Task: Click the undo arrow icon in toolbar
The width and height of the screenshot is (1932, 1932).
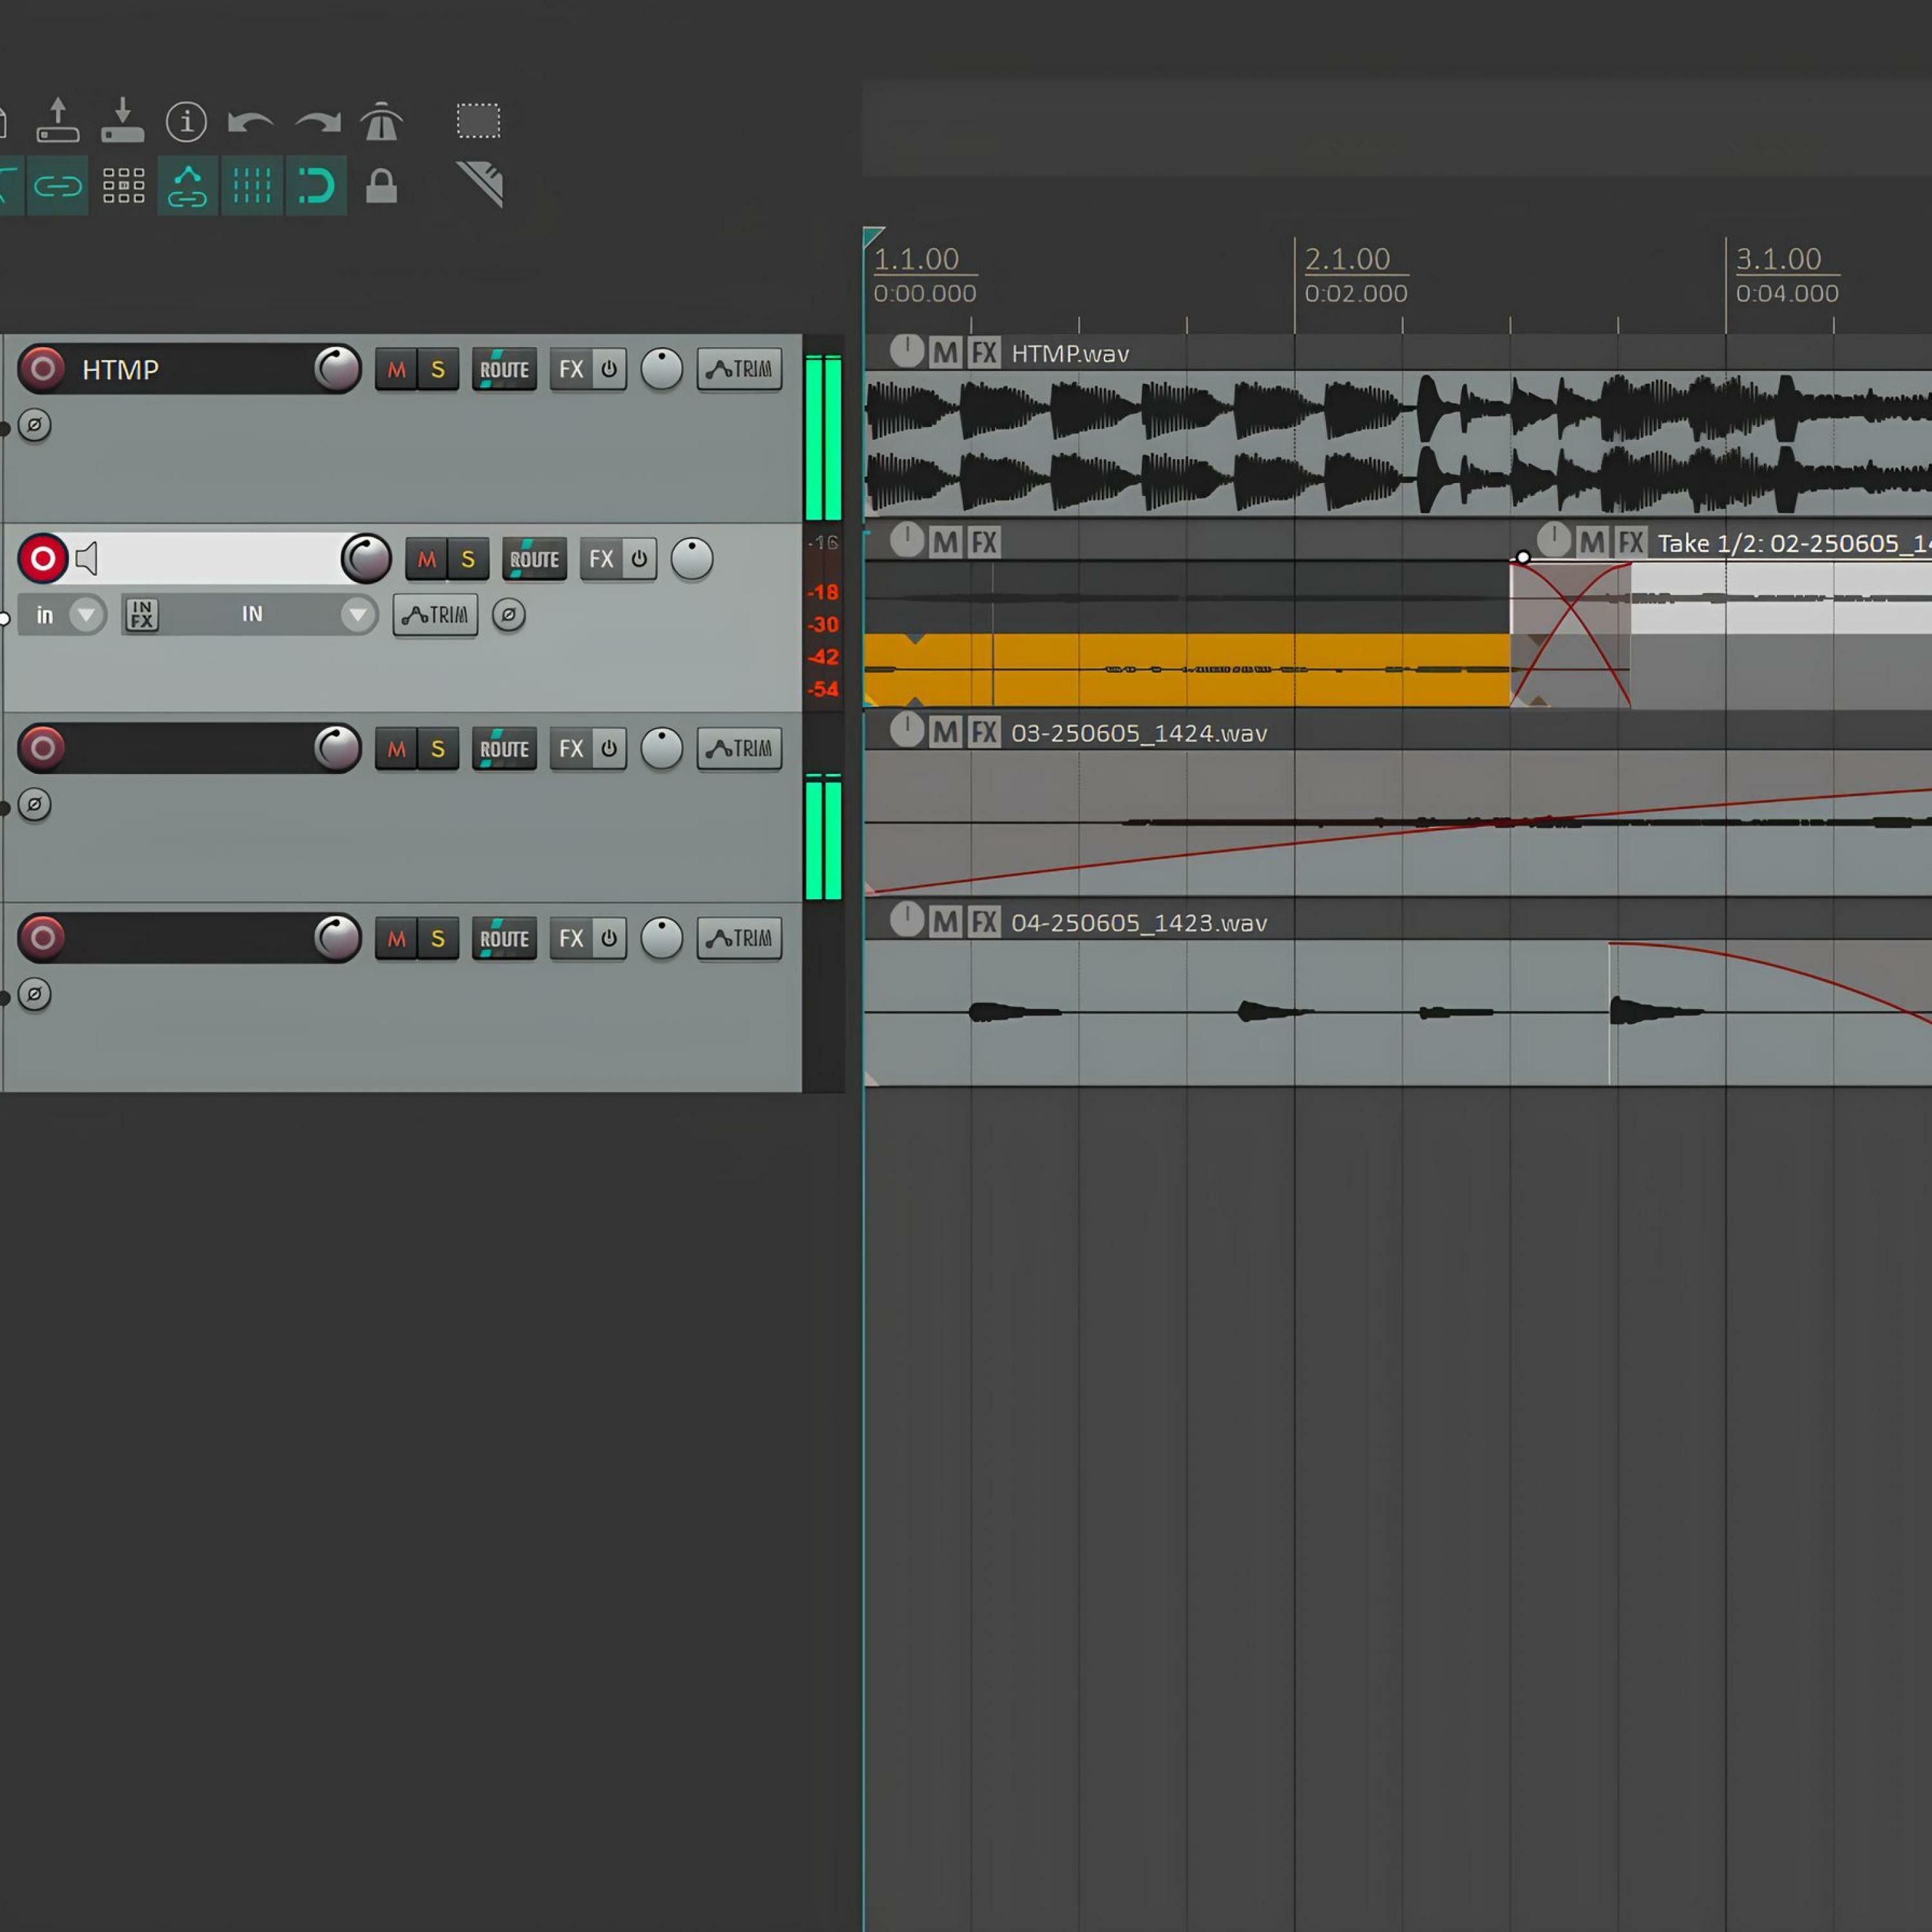Action: pyautogui.click(x=250, y=122)
